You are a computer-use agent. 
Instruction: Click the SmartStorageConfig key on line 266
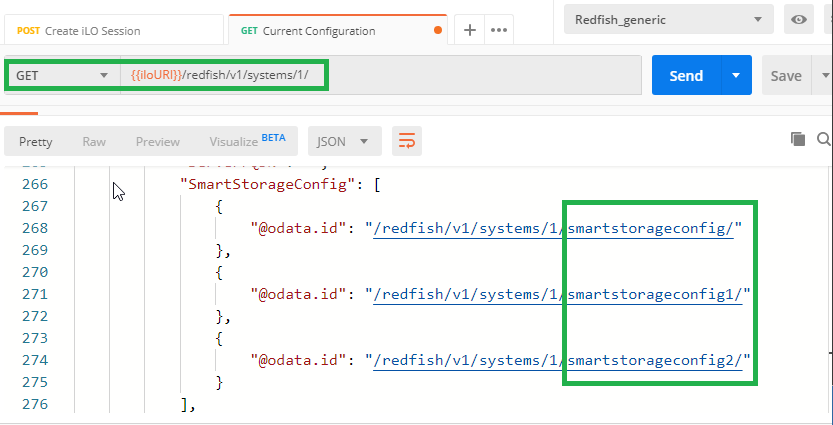coord(267,184)
